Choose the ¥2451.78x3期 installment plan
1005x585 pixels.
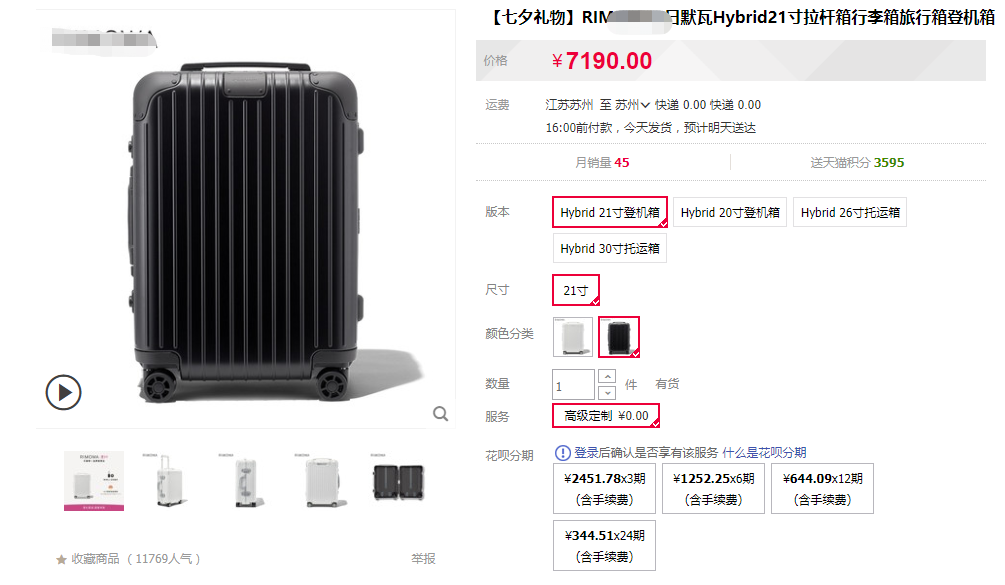604,488
